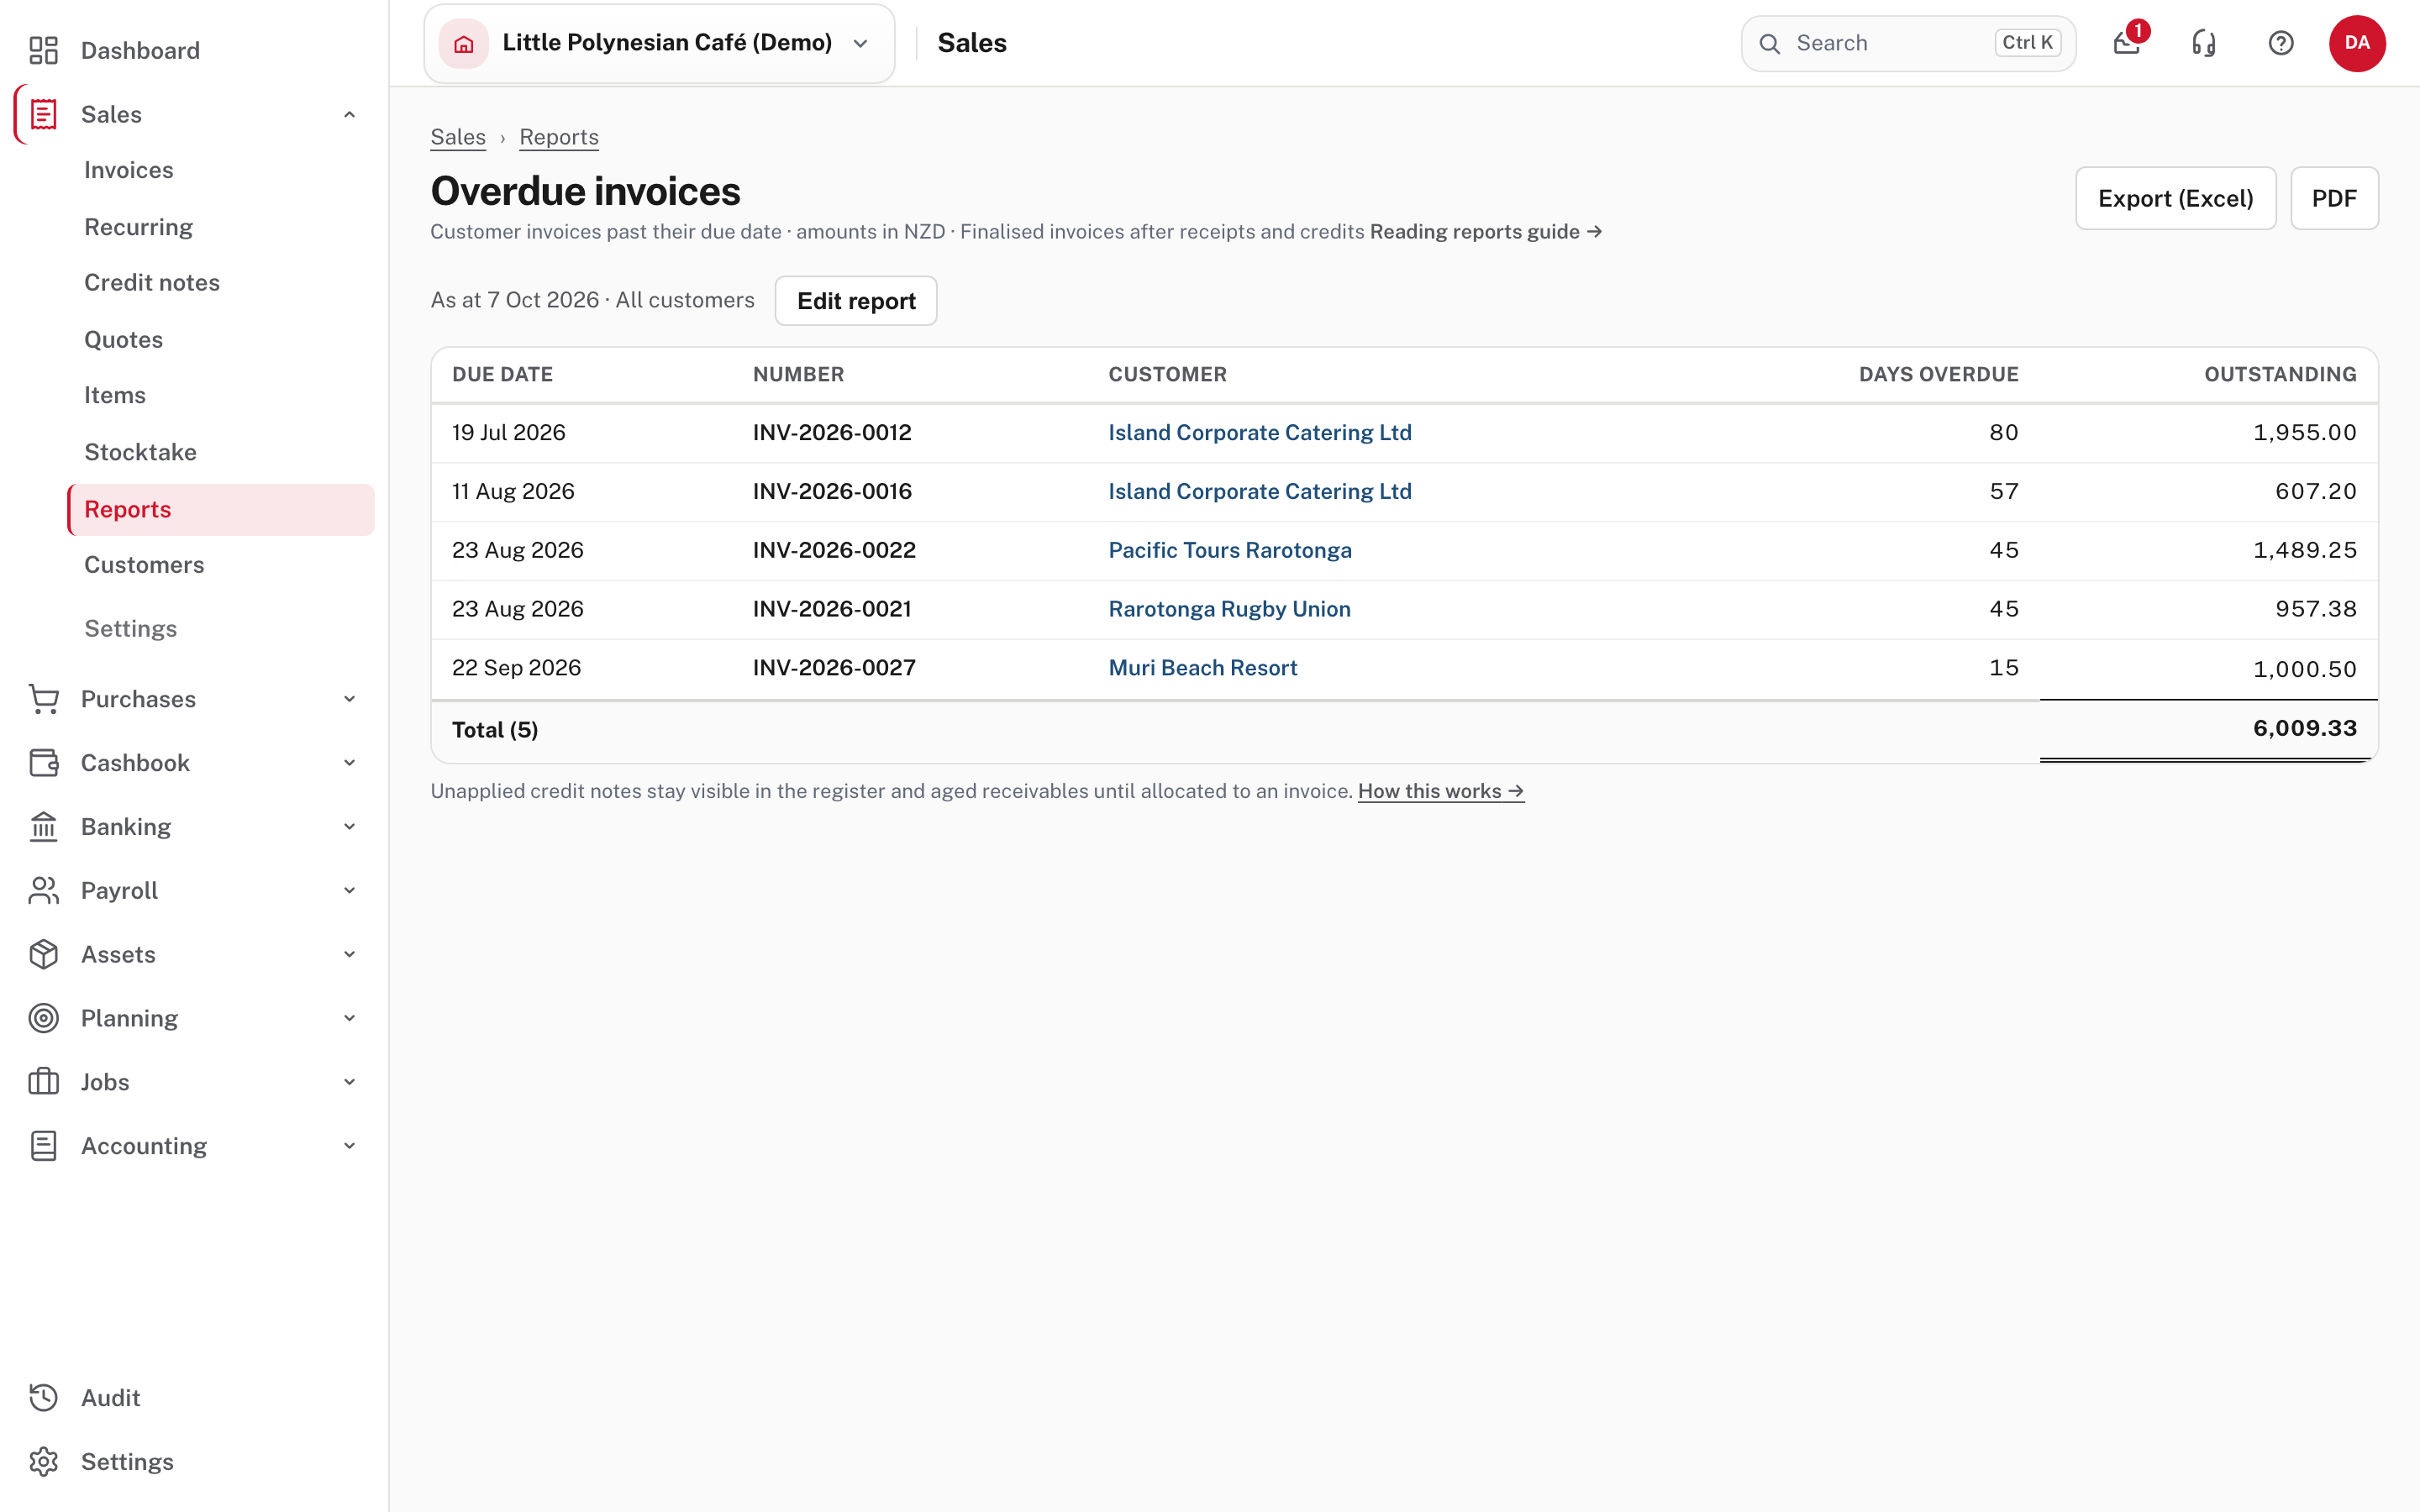Click in the Search field
The image size is (2420, 1512).
pos(1908,43)
